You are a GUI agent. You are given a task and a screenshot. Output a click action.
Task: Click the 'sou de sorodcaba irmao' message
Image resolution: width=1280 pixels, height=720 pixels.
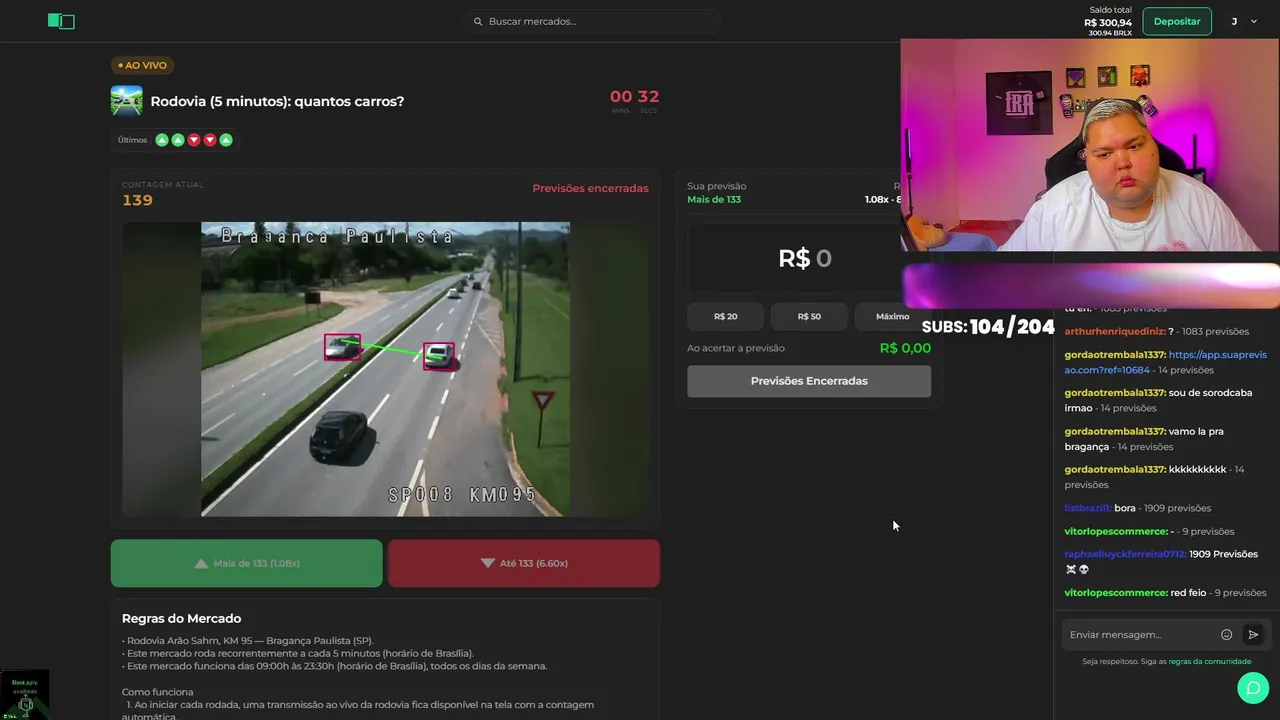(x=1158, y=400)
